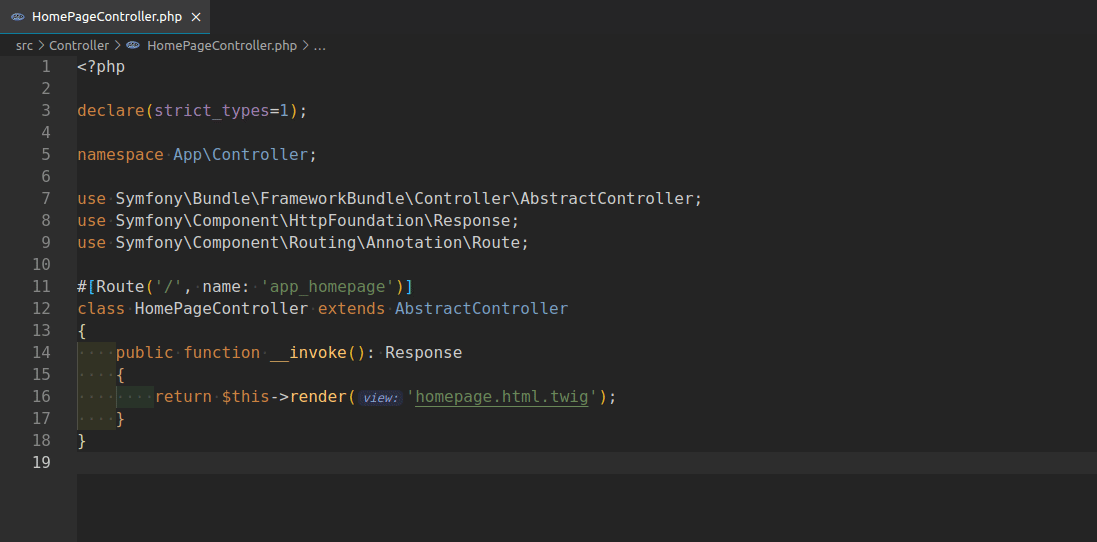This screenshot has height=542, width=1097.
Task: Click line number 1 in gutter
Action: pyautogui.click(x=45, y=67)
